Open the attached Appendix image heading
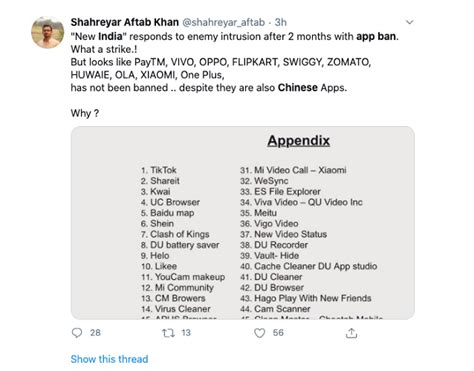The height and width of the screenshot is (371, 474). pyautogui.click(x=299, y=141)
